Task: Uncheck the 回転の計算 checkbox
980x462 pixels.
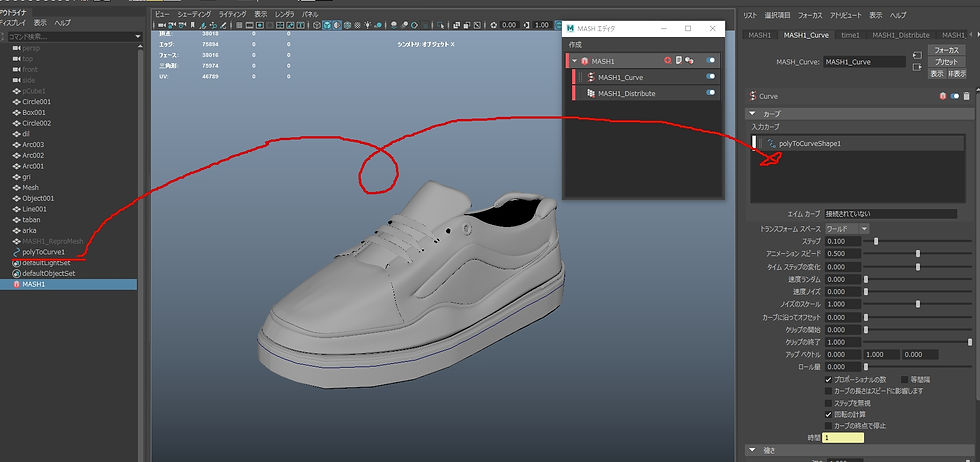Action: (829, 414)
